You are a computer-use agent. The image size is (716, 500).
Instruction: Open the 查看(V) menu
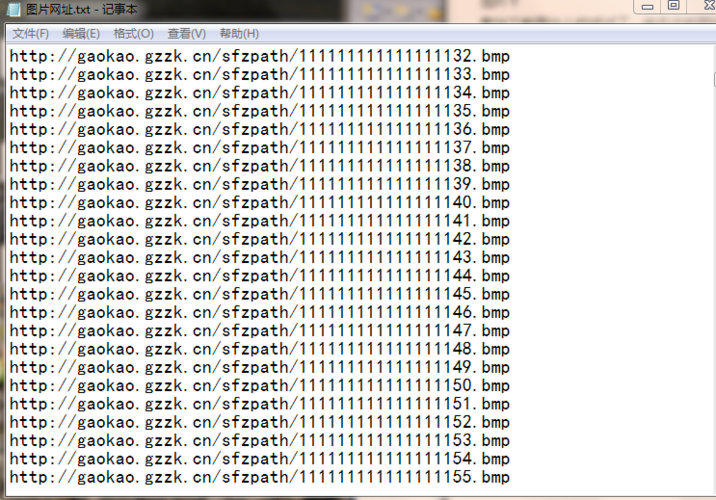186,34
